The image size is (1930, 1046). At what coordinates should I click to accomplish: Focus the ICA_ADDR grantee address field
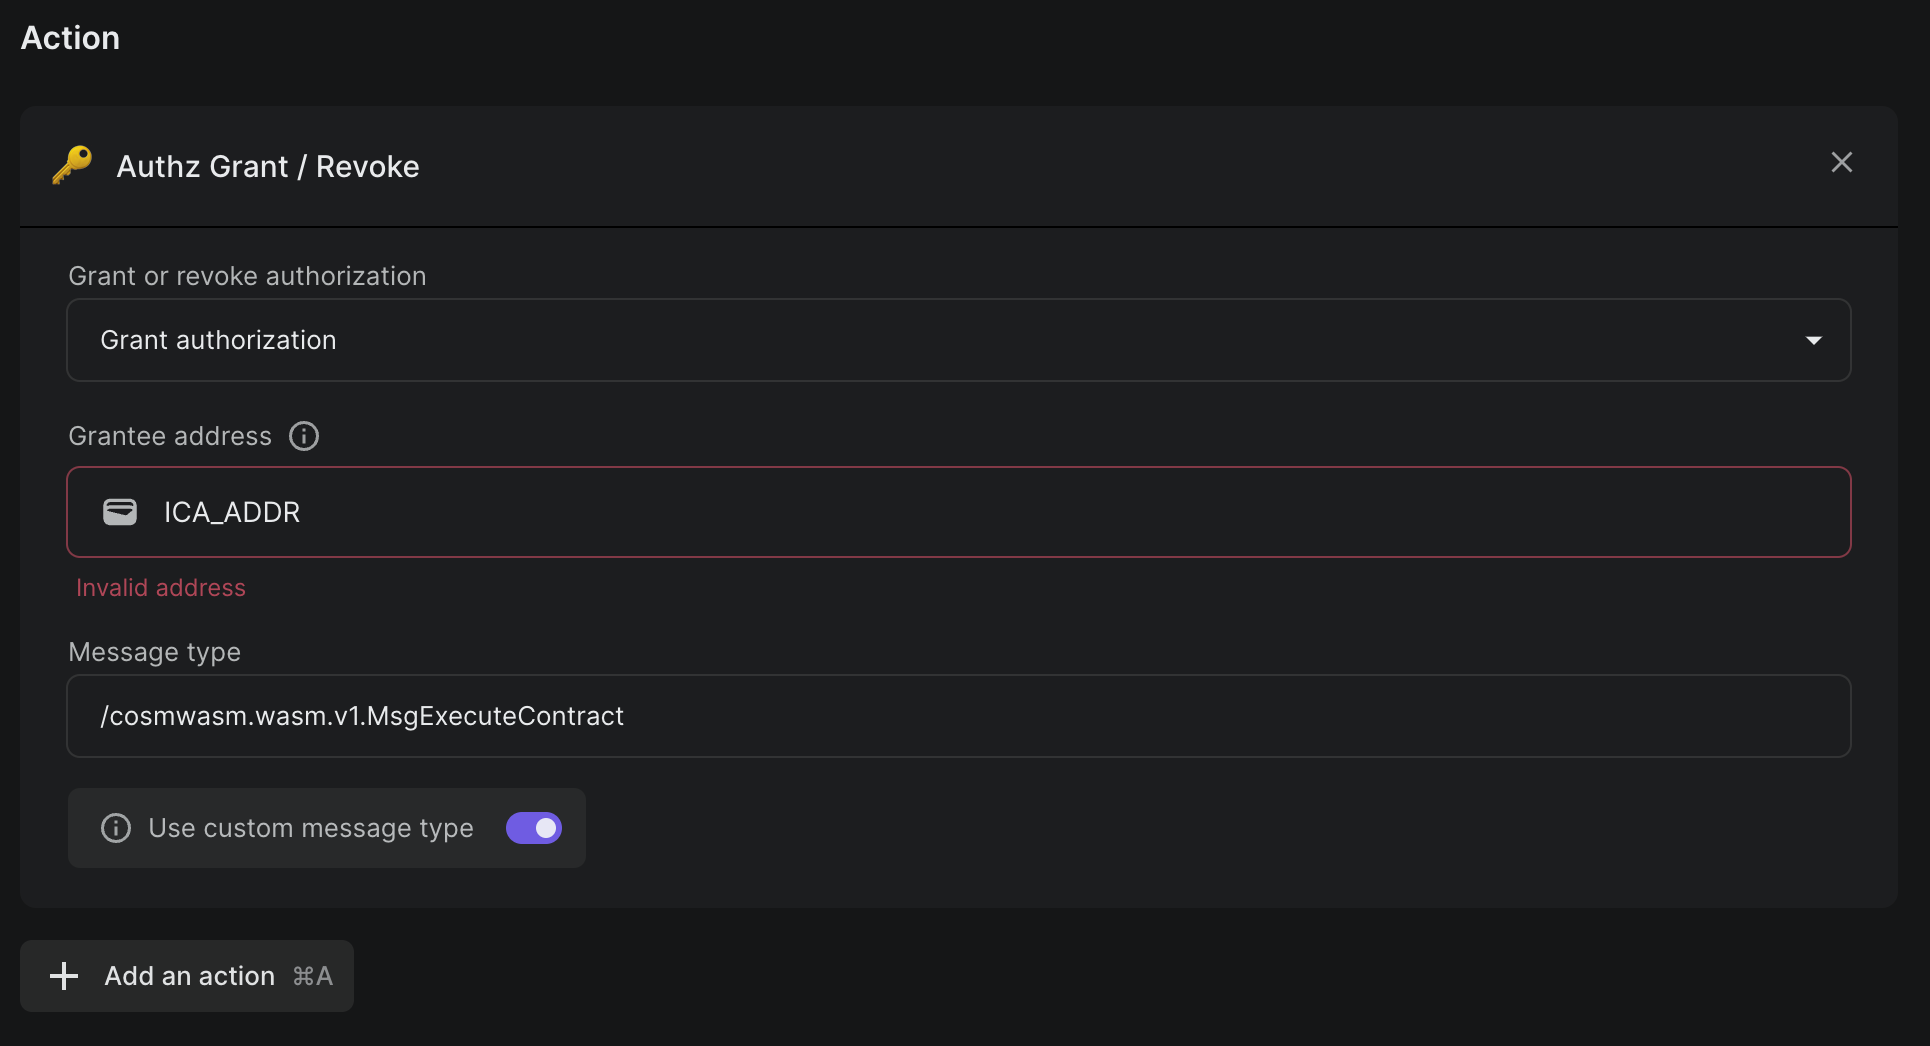pos(958,512)
